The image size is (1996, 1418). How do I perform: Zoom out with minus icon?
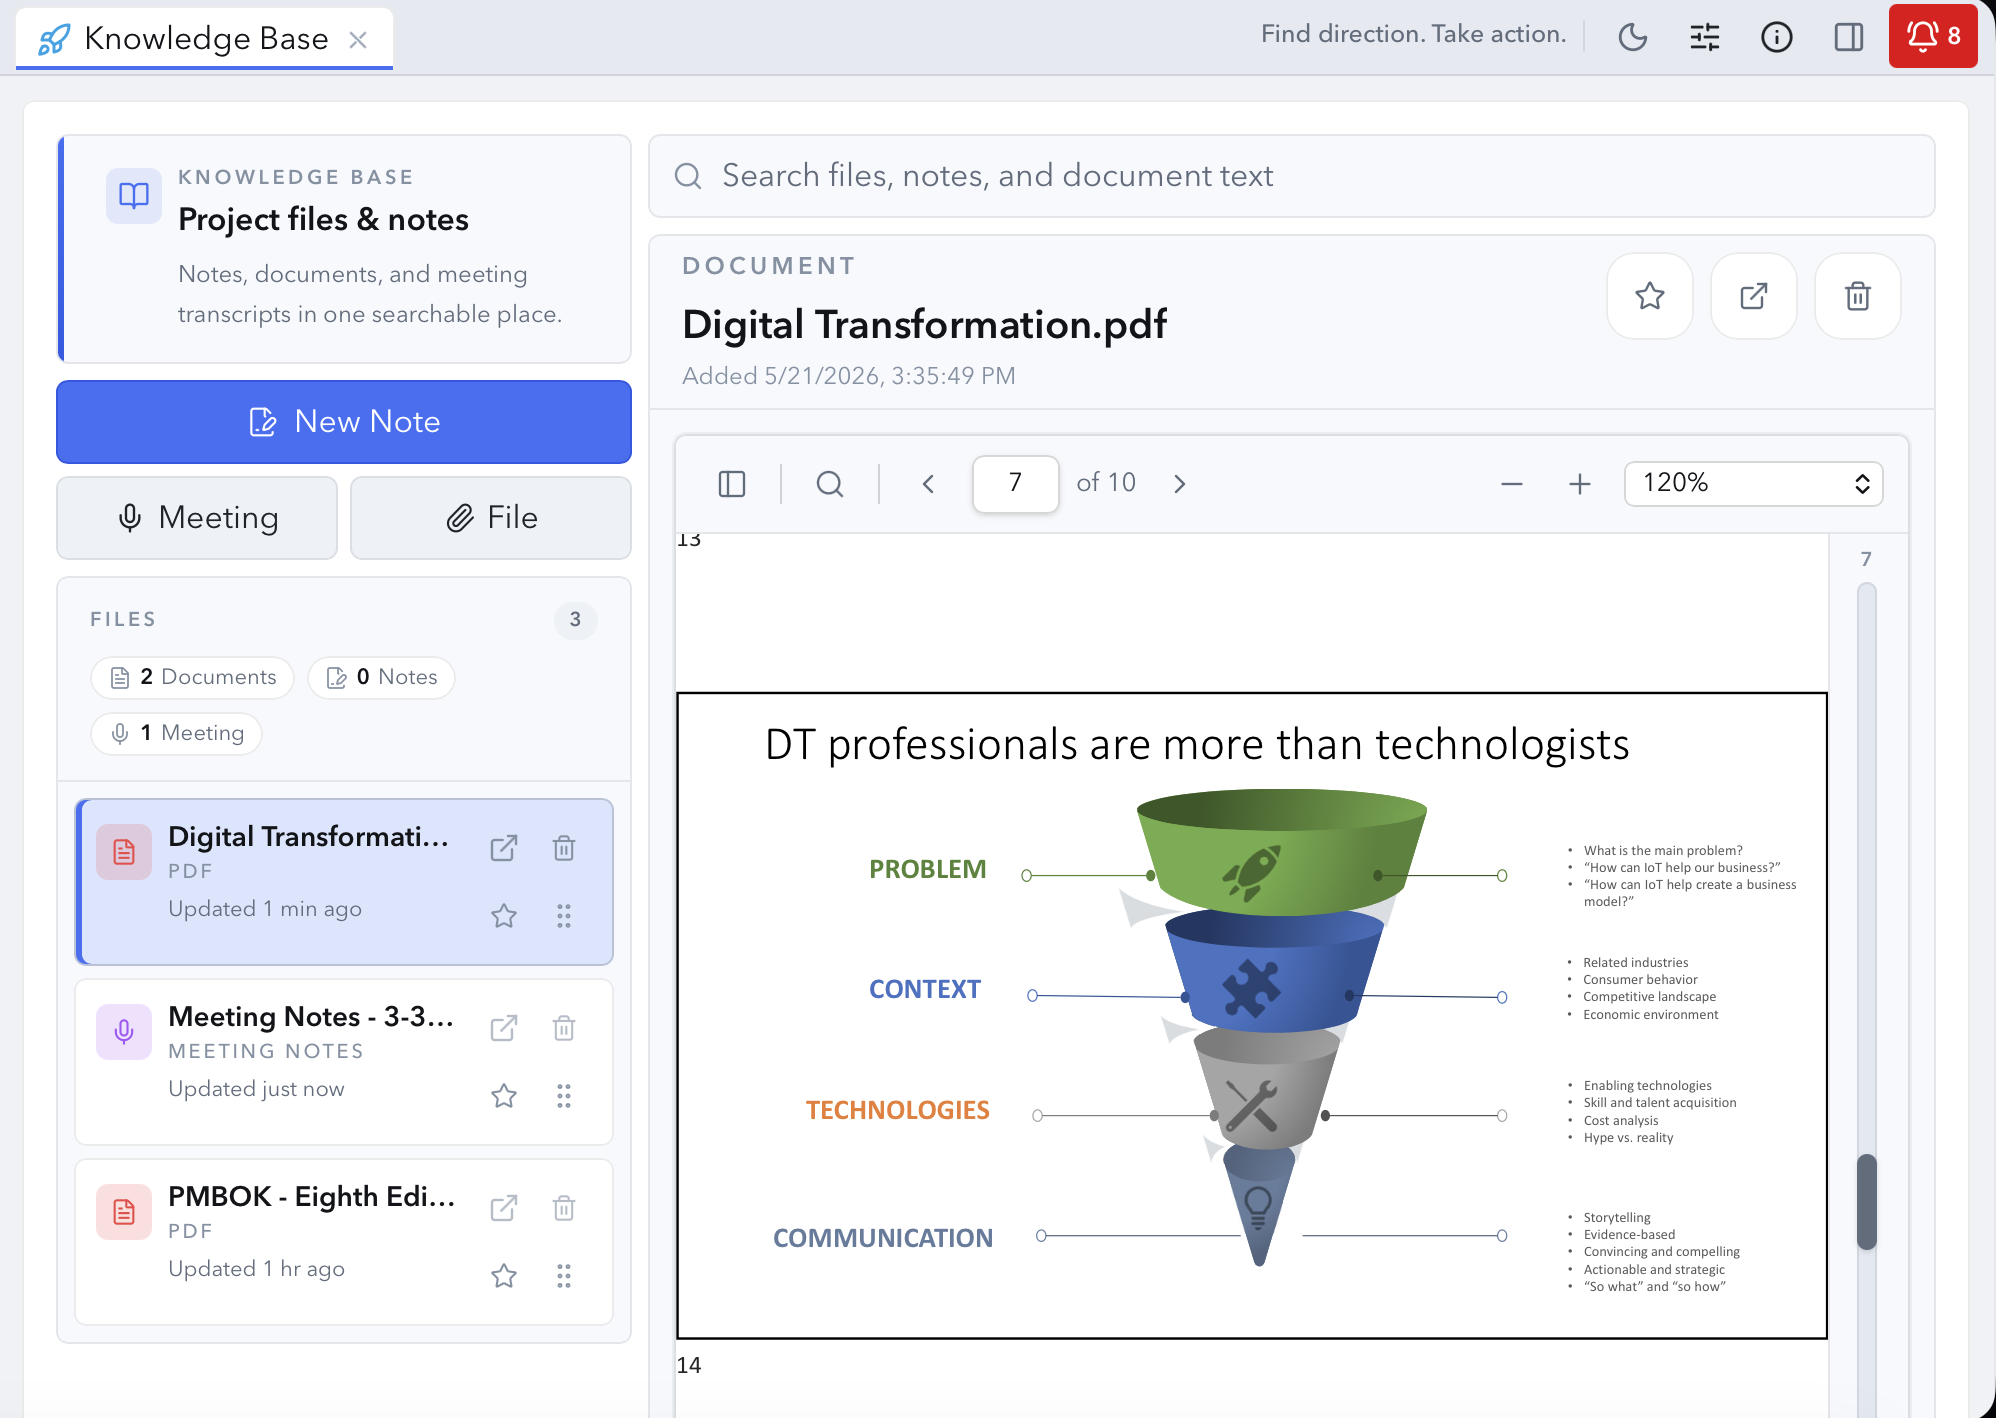1512,484
